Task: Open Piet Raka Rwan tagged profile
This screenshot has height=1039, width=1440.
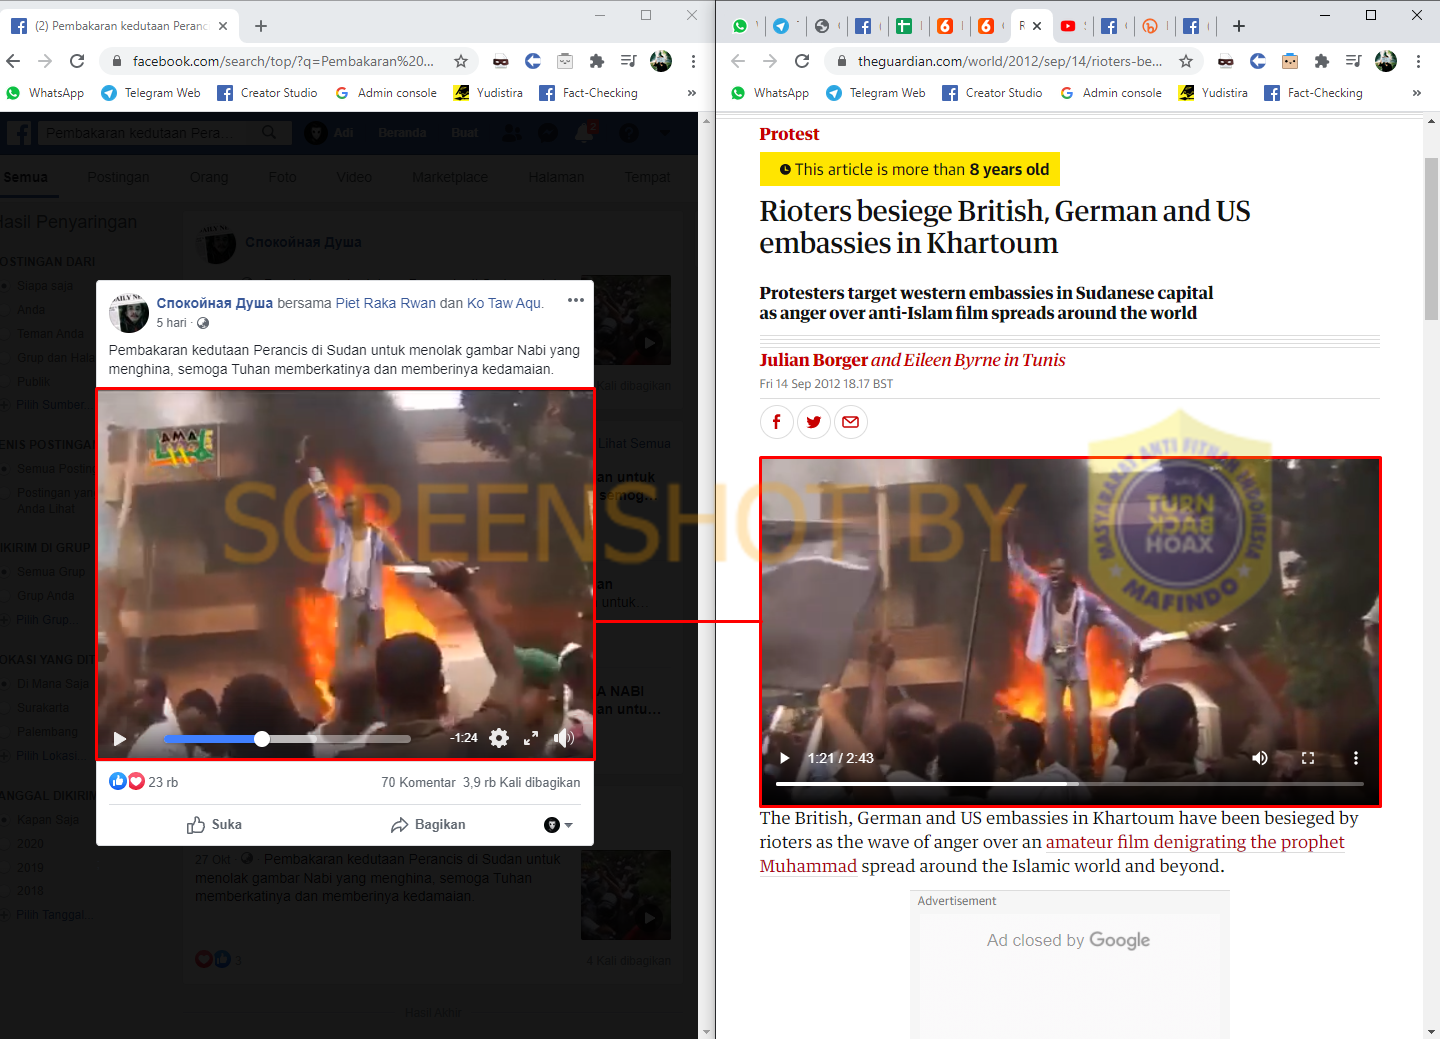Action: pyautogui.click(x=385, y=303)
